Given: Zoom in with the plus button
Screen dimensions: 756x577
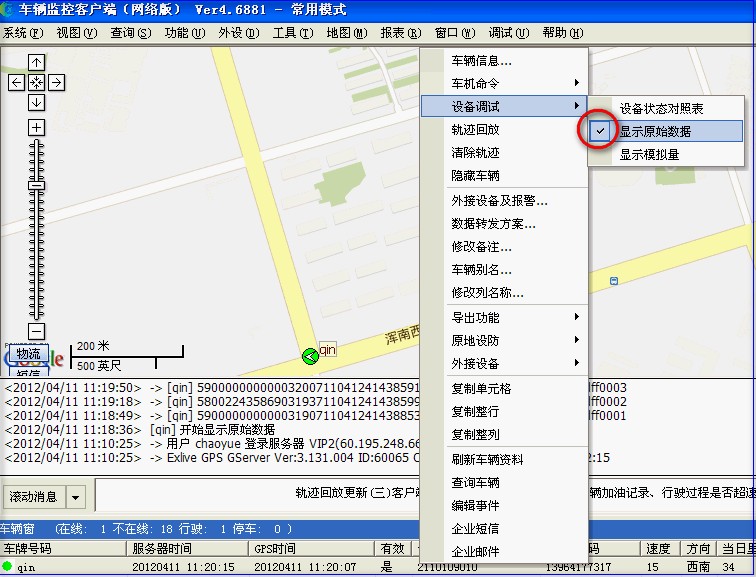Looking at the screenshot, I should [x=36, y=127].
